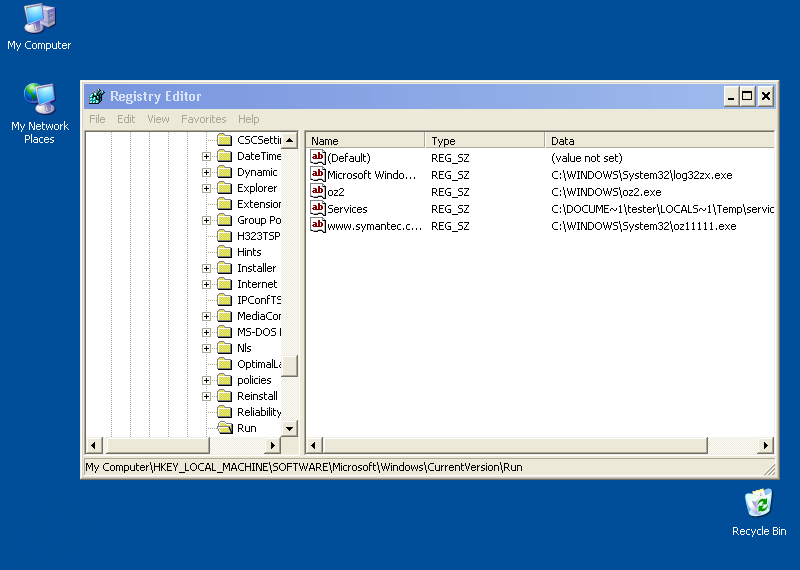Expand the MS-DOS key

coord(206,332)
